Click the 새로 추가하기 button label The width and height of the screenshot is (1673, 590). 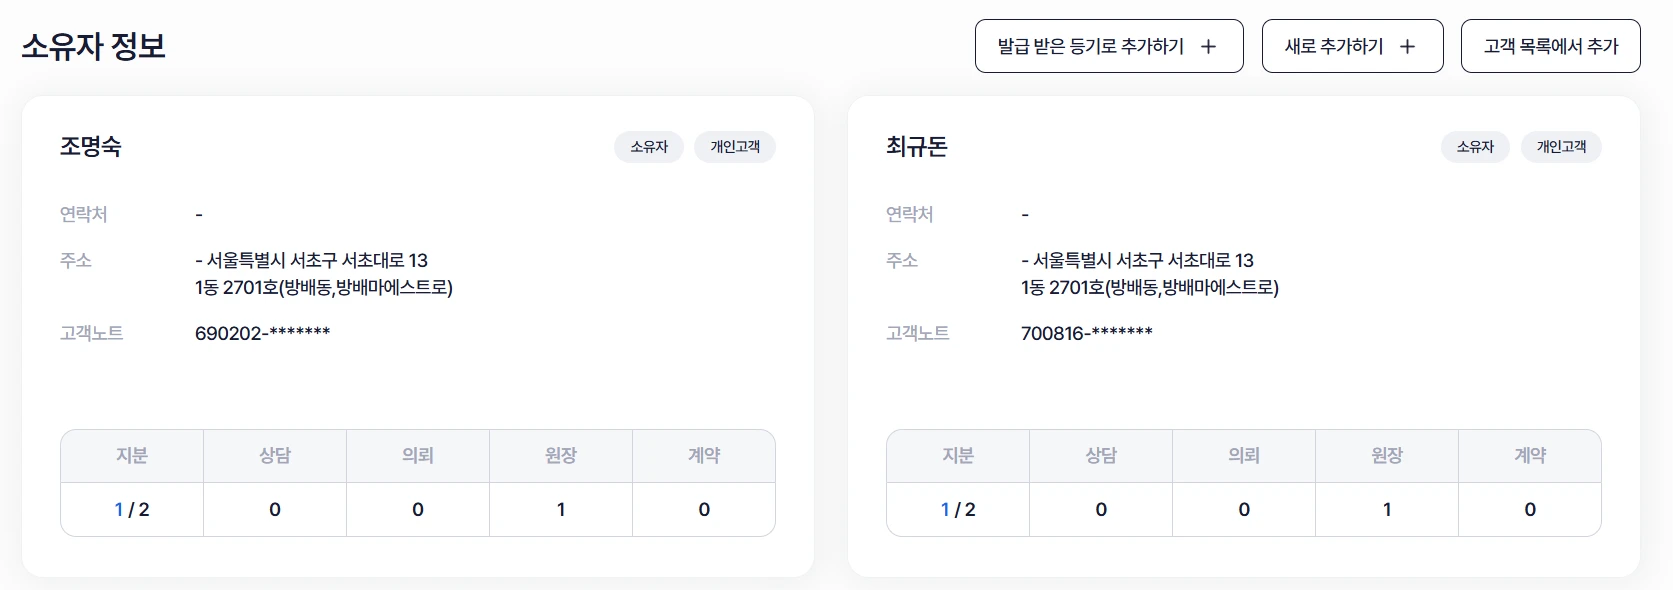1334,47
